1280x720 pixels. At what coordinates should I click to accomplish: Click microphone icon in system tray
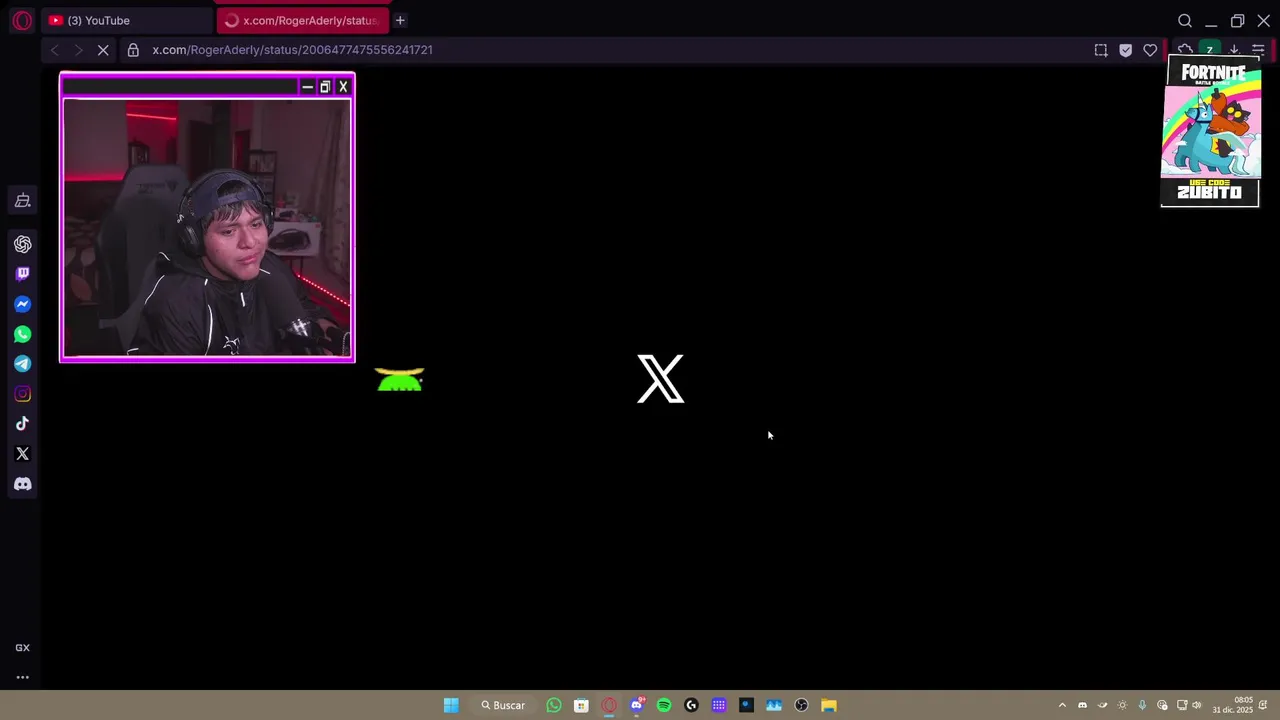(1142, 705)
